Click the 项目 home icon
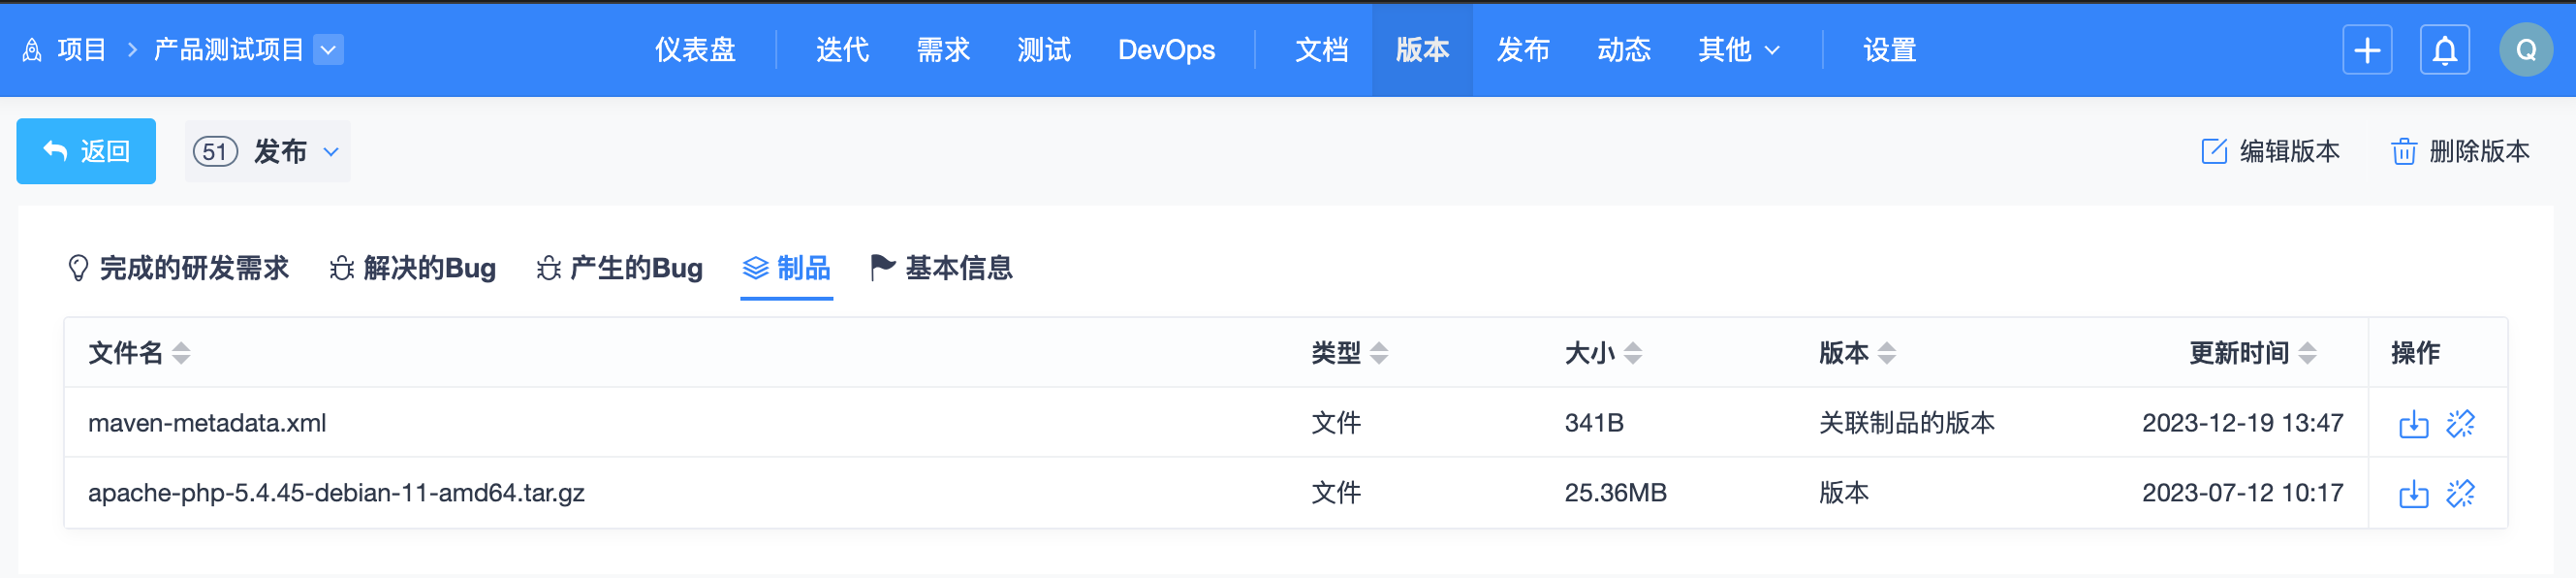The width and height of the screenshot is (2576, 578). point(32,50)
